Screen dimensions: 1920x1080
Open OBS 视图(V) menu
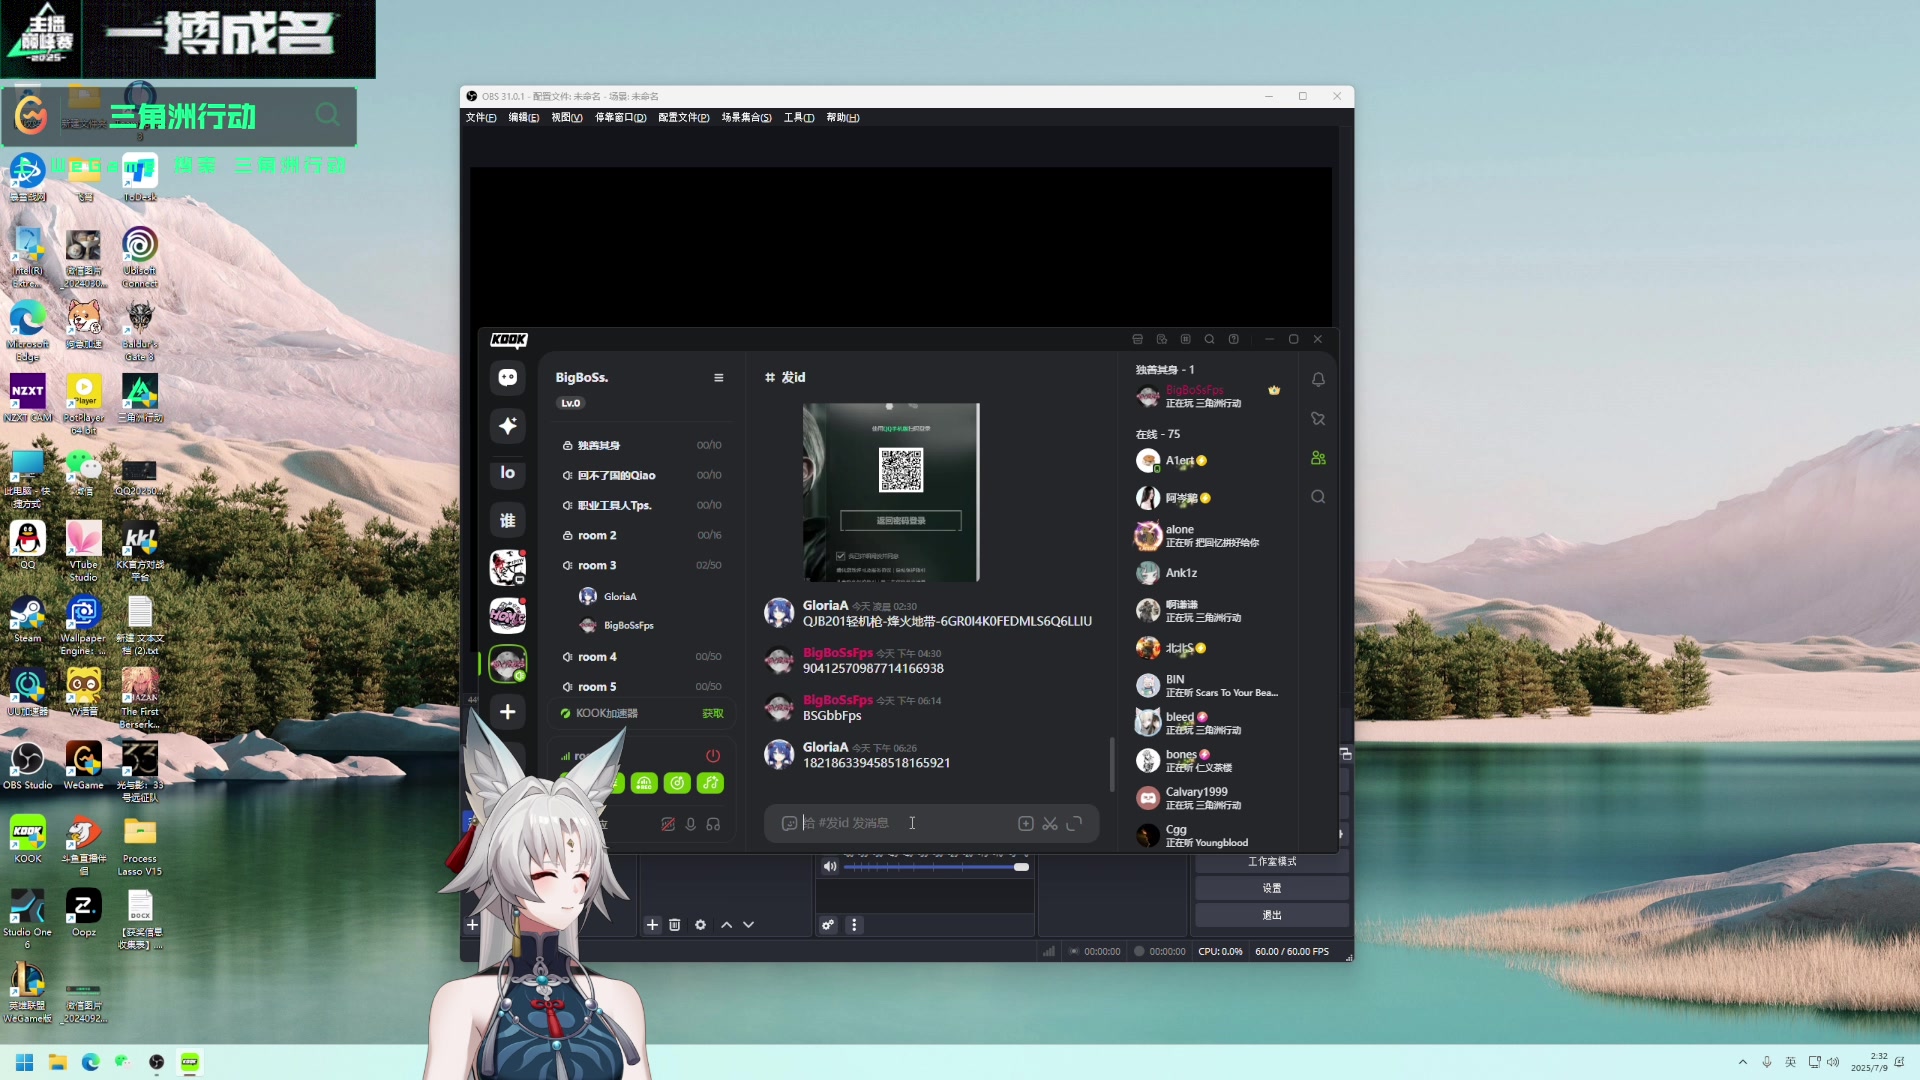pos(567,118)
